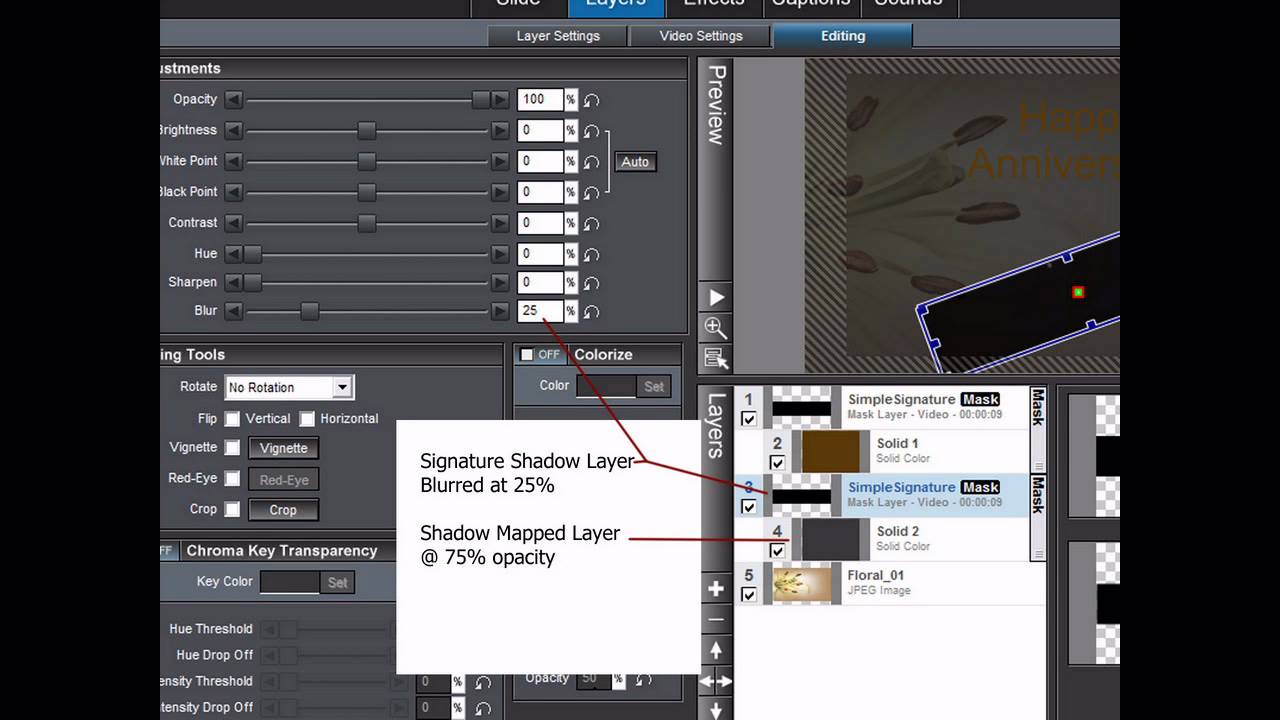Screen dimensions: 1280x720
Task: Click the Colorize Color swatch
Action: click(x=606, y=386)
